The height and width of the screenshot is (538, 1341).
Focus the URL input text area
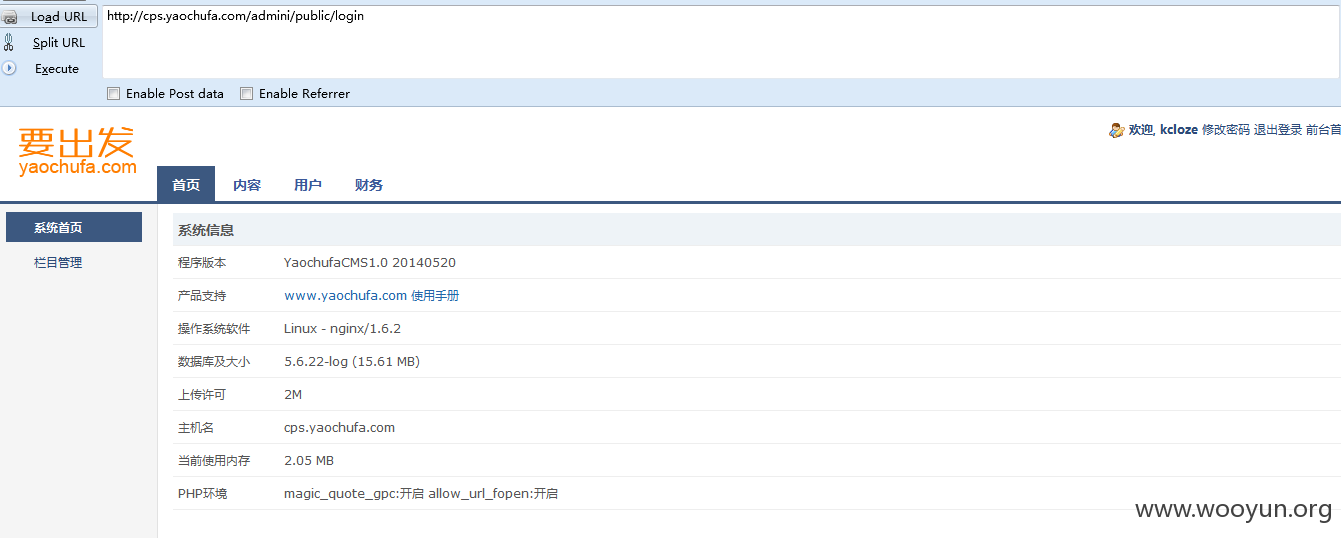(721, 42)
